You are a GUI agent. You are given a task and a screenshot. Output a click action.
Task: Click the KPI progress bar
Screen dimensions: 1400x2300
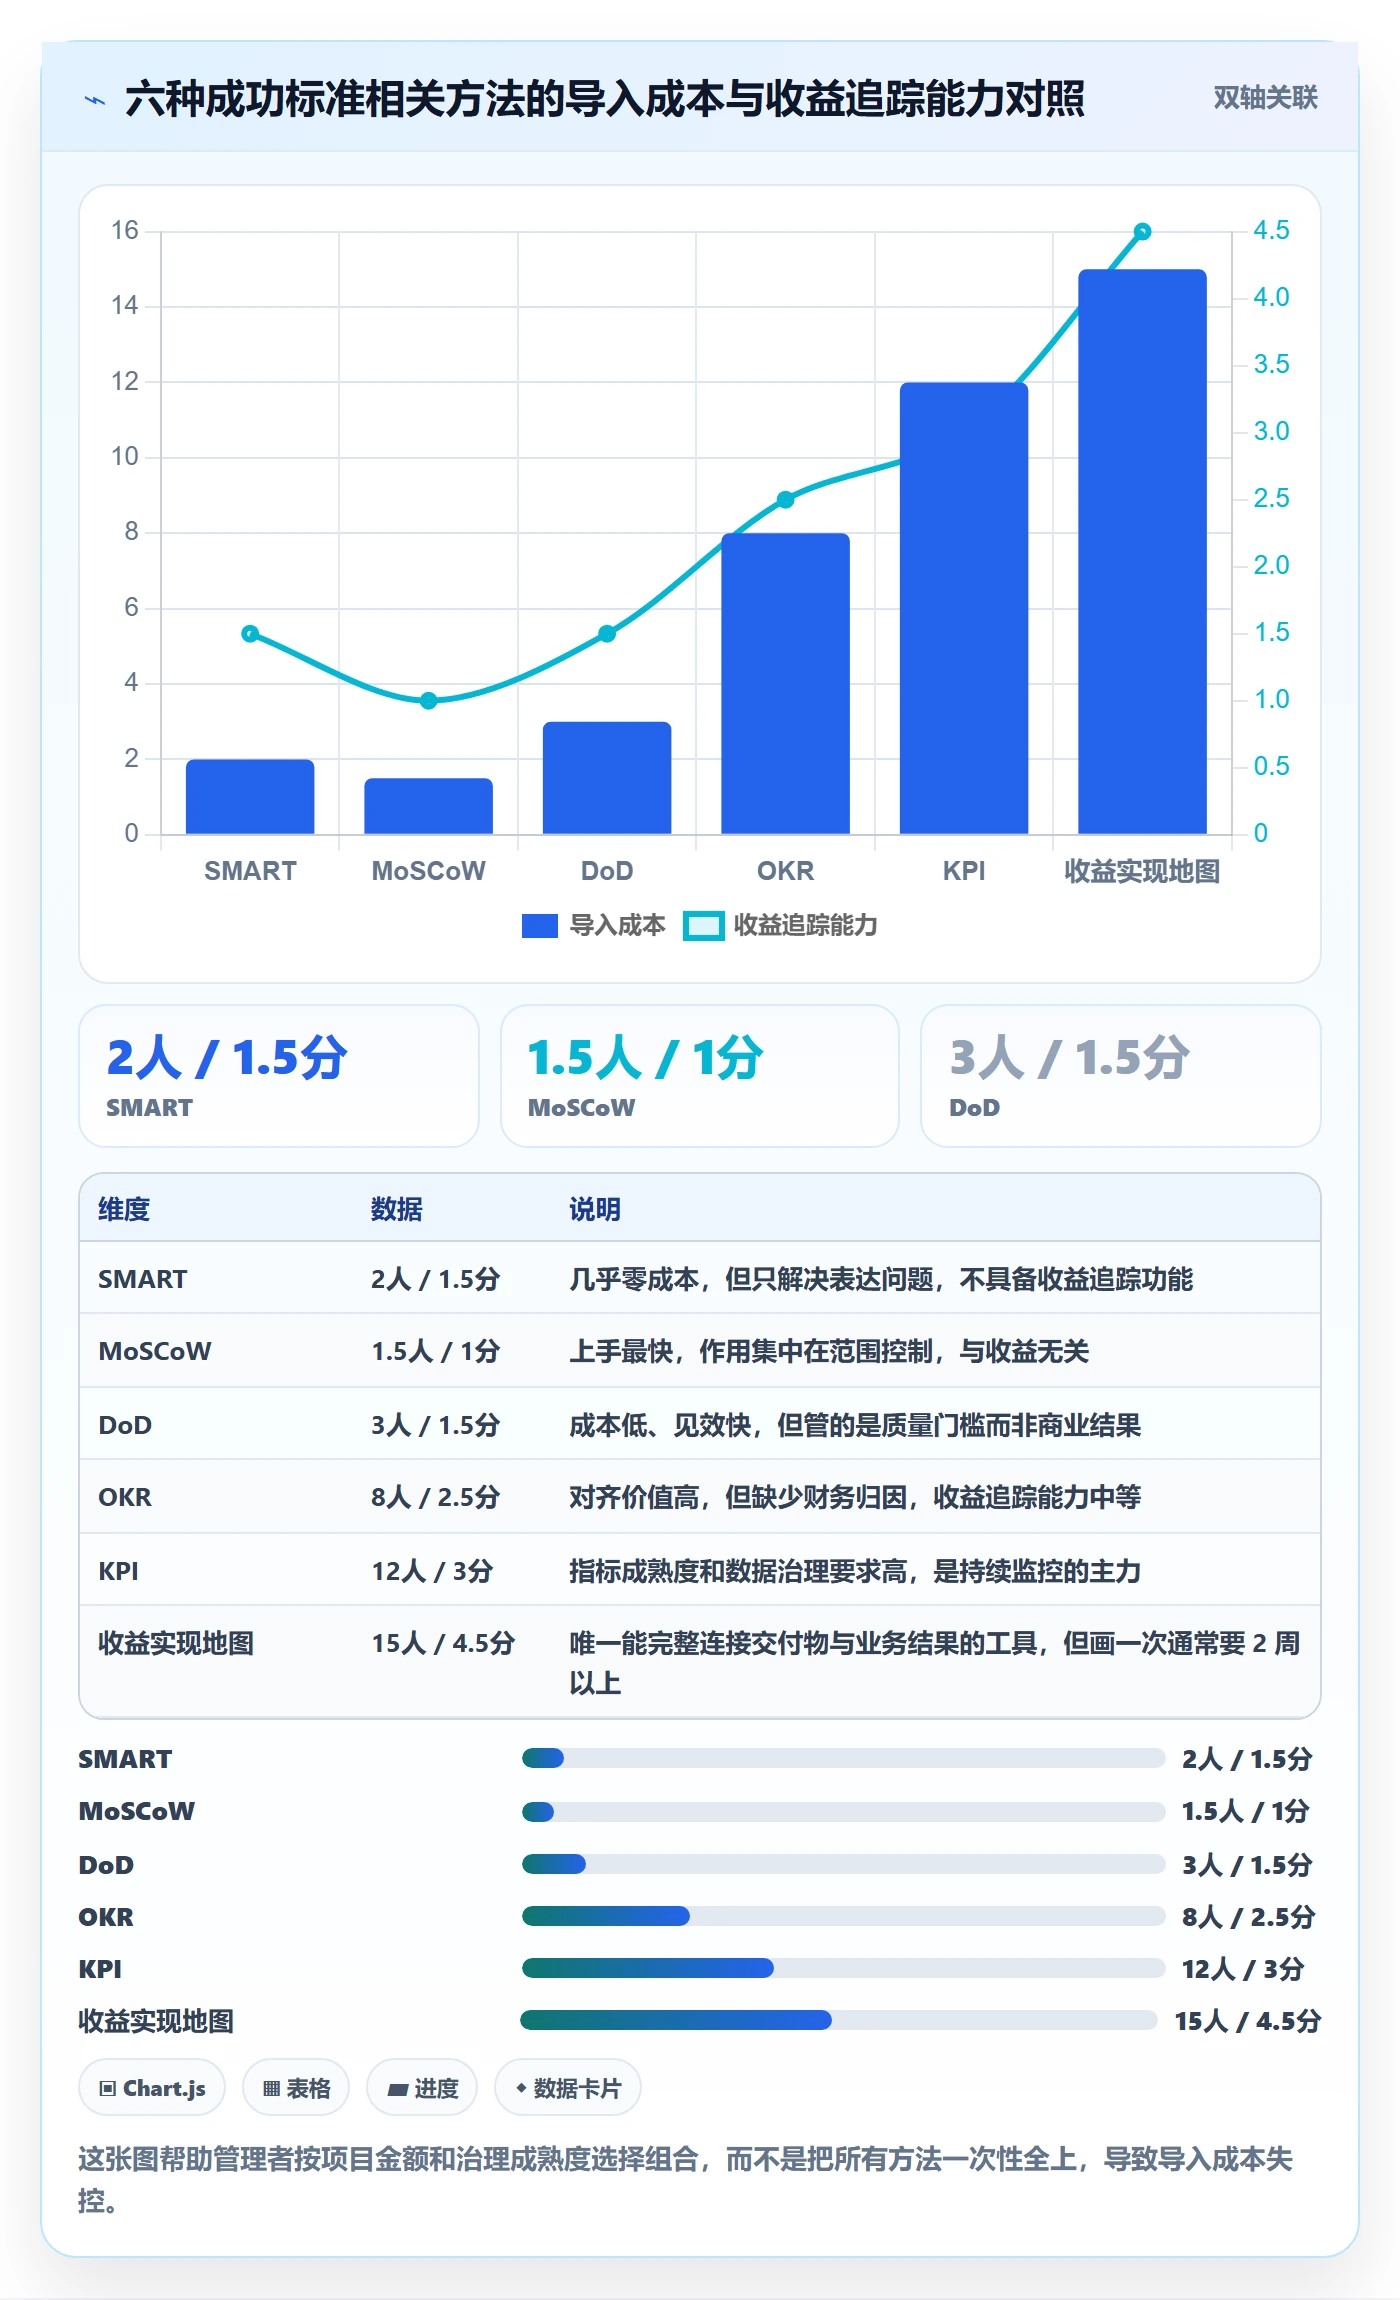843,1968
